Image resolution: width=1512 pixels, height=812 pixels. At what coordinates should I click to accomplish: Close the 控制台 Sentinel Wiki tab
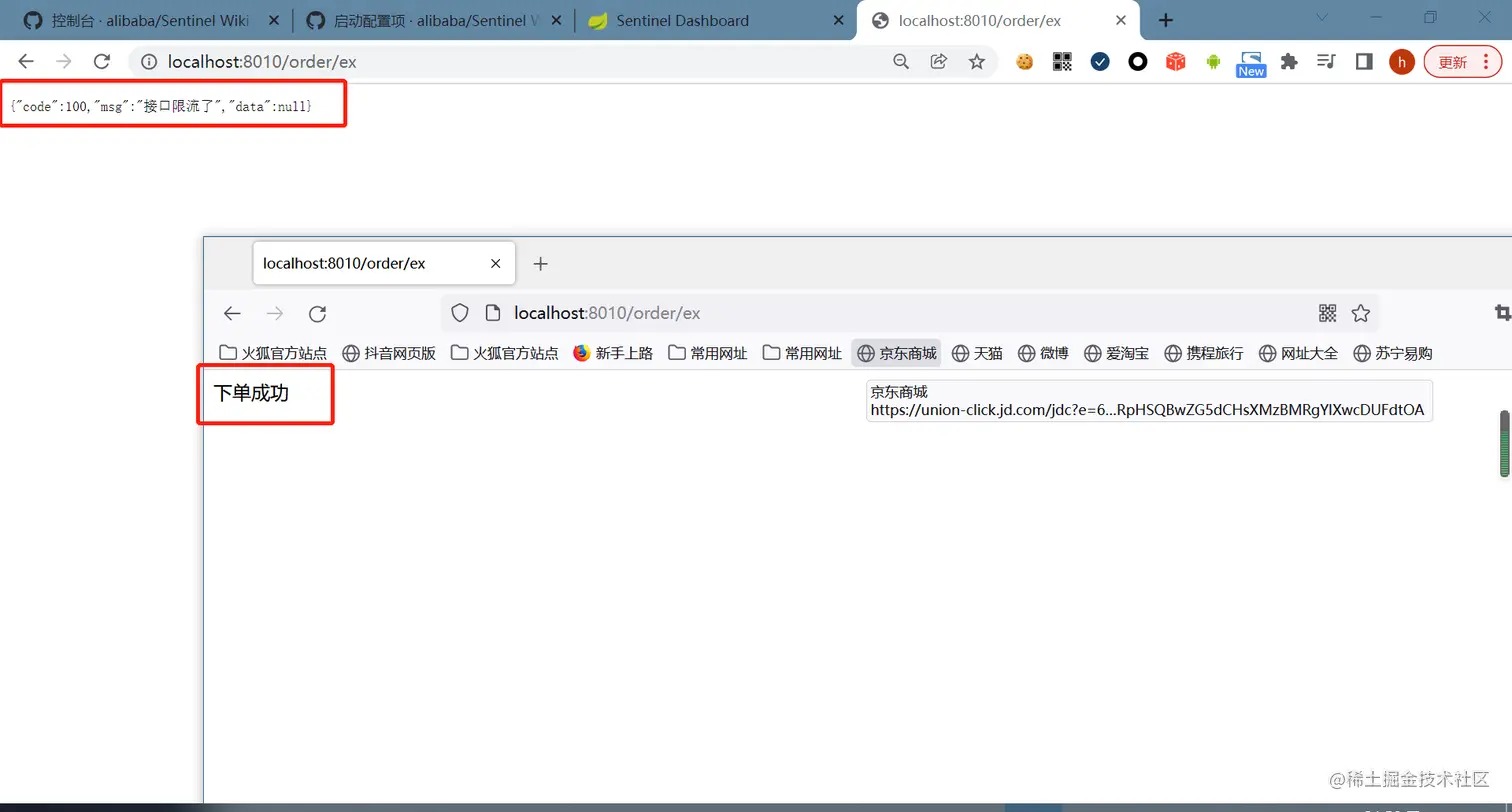pyautogui.click(x=274, y=20)
